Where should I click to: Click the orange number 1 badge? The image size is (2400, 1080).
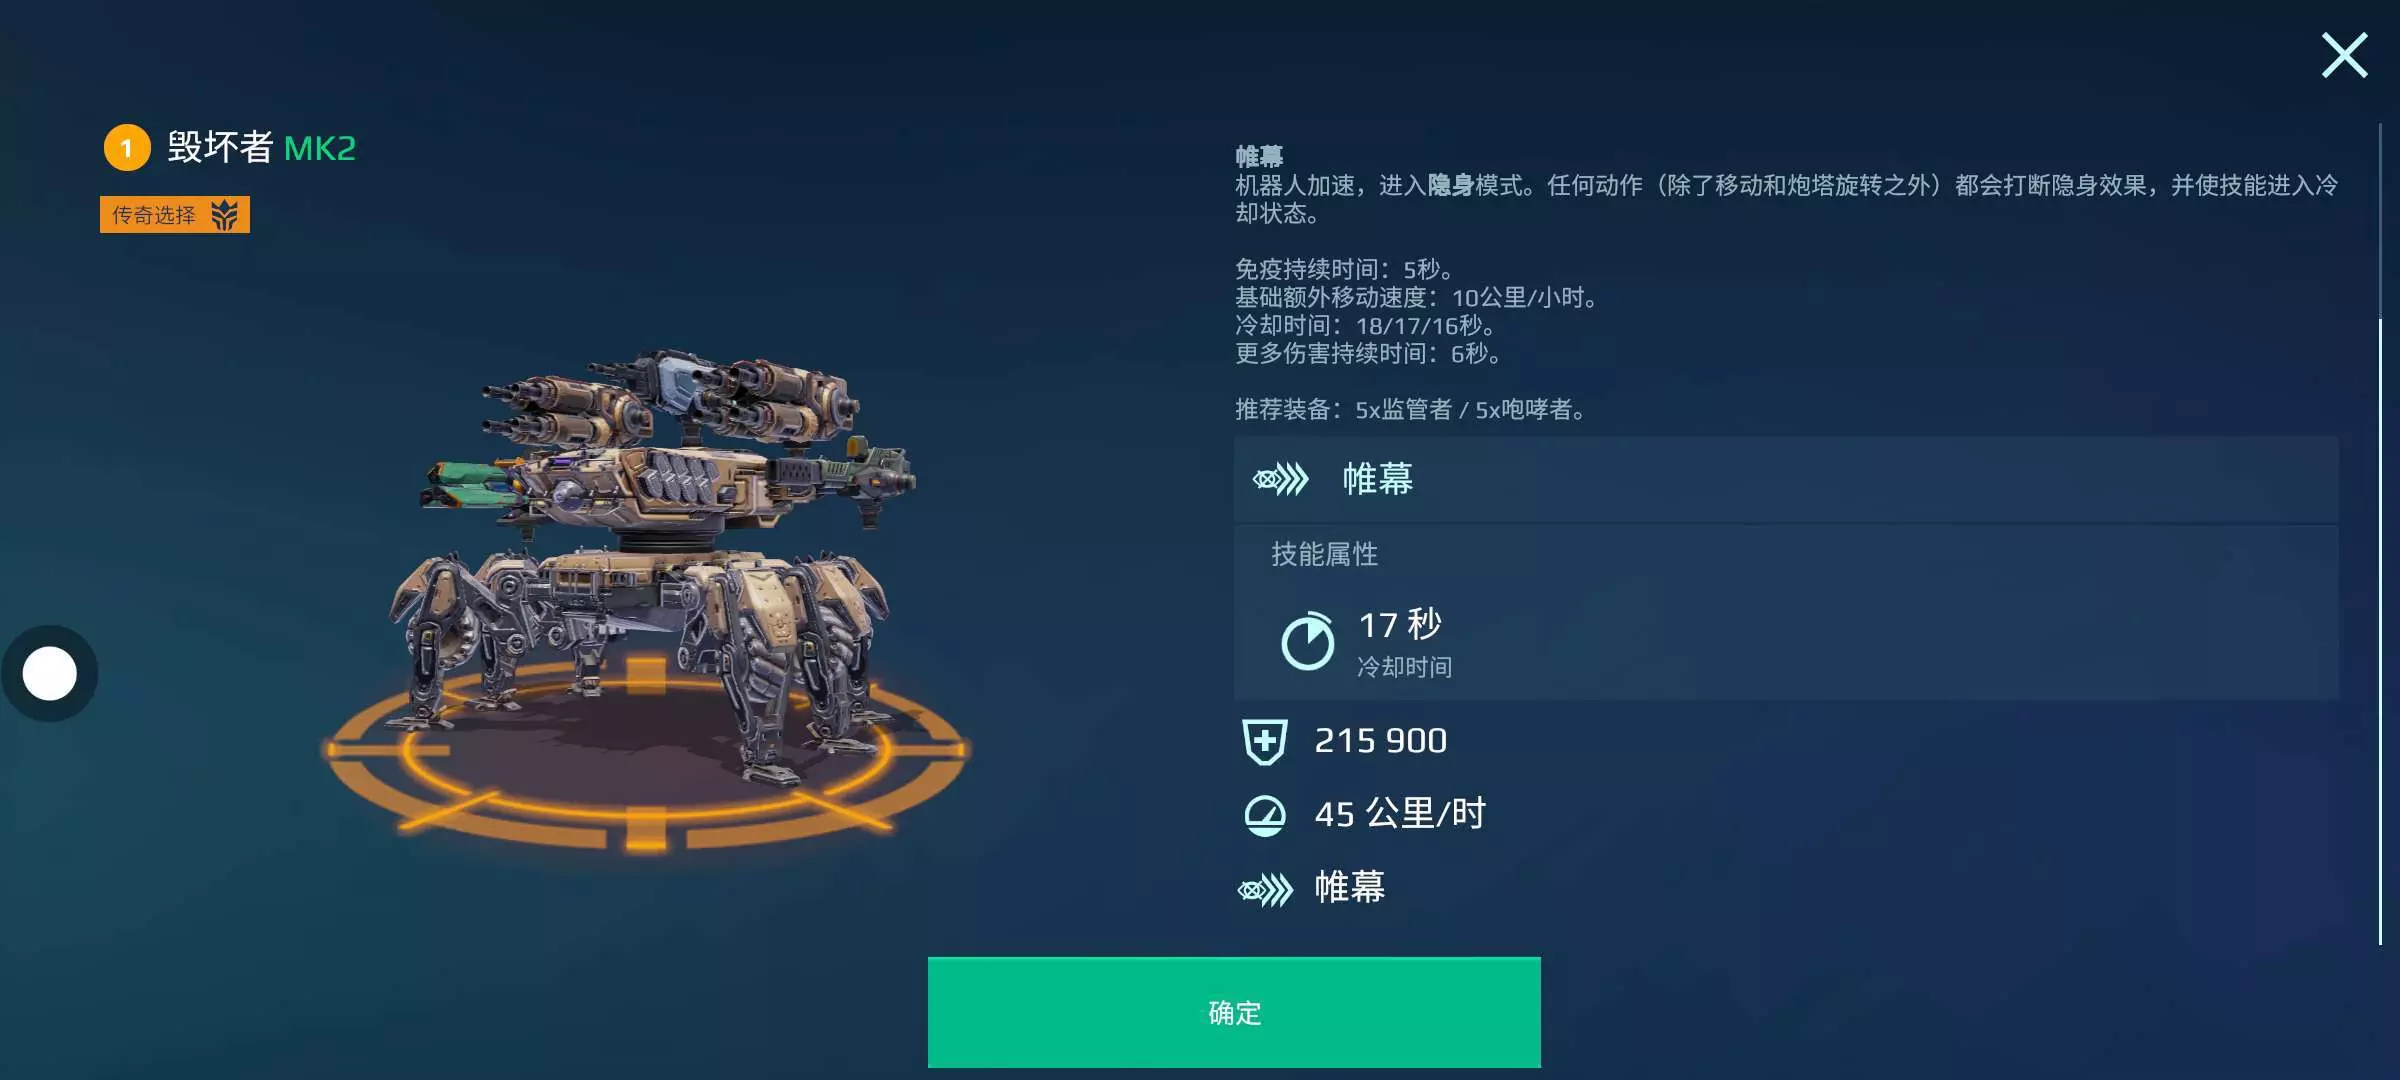[x=127, y=148]
